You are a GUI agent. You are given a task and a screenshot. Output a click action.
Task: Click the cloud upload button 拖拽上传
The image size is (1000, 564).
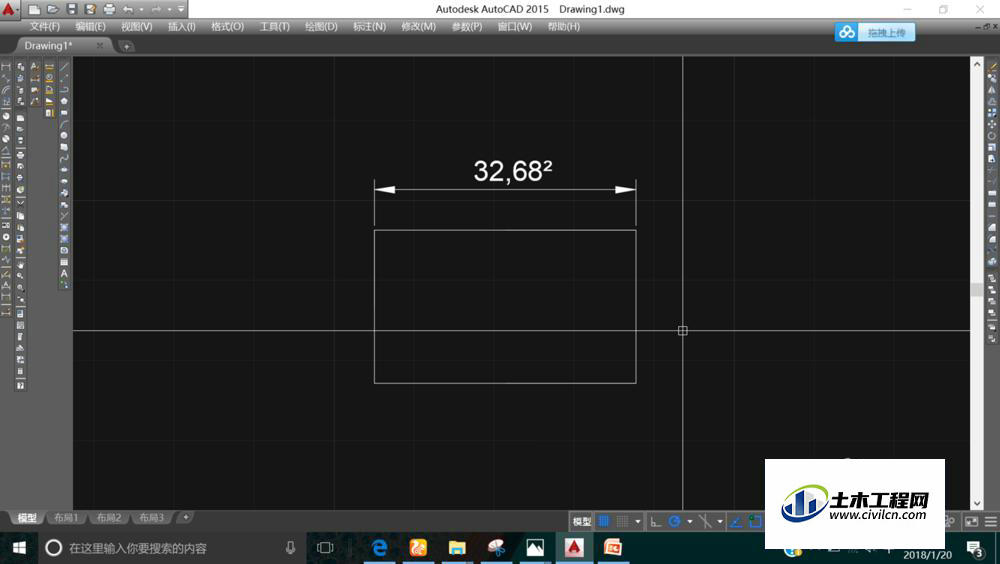pos(875,32)
